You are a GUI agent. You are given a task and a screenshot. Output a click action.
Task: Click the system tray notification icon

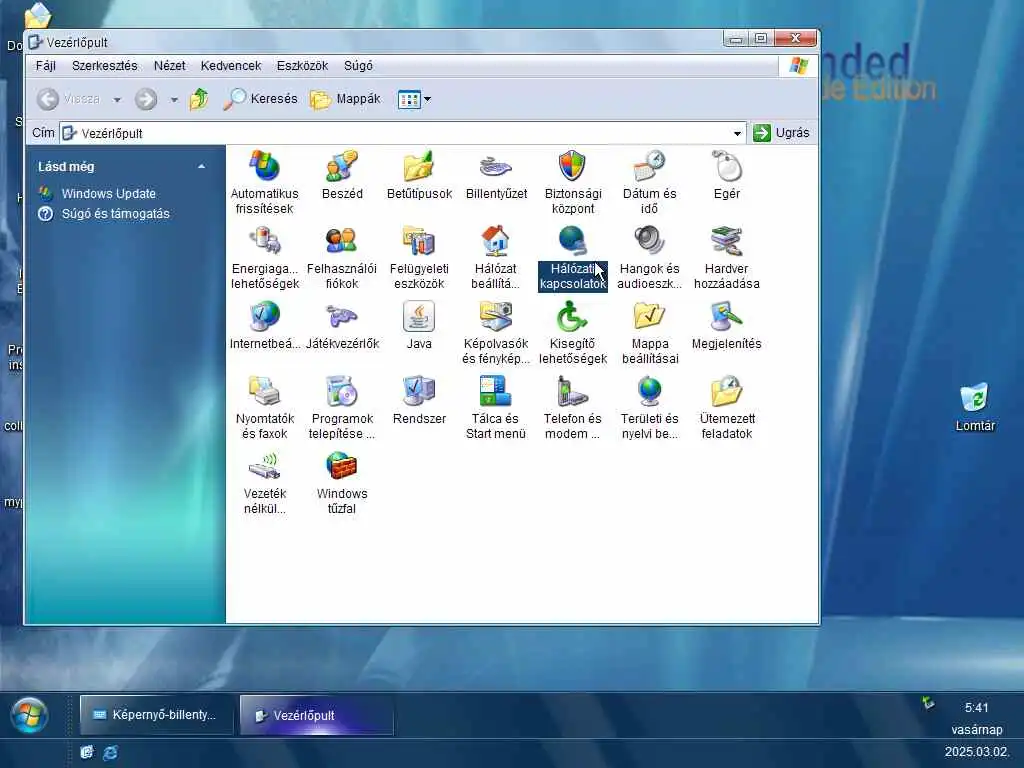point(928,703)
